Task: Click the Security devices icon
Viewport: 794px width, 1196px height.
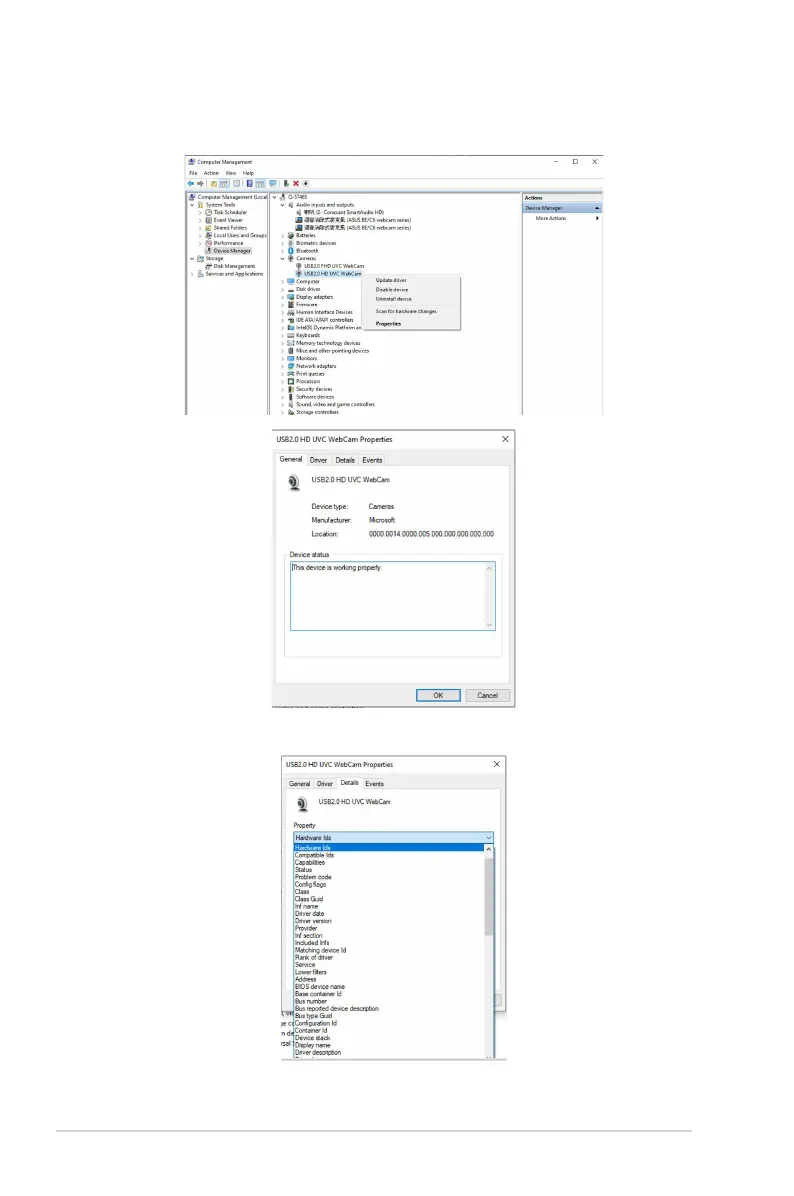Action: point(291,389)
